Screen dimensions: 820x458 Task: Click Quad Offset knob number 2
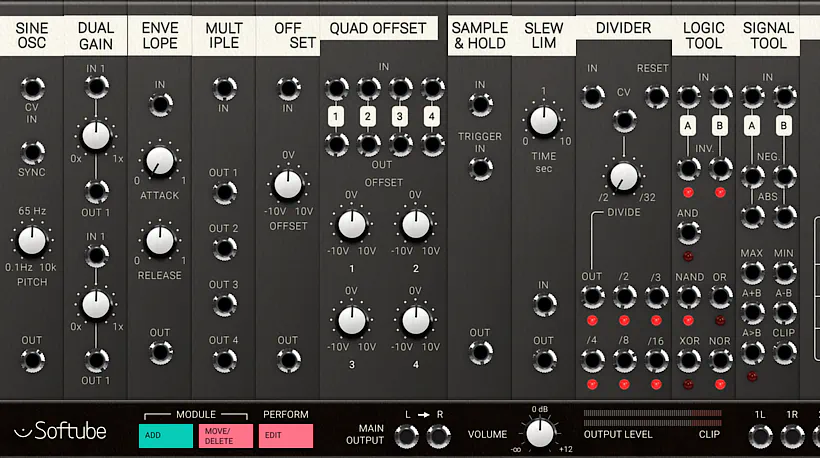coord(416,225)
